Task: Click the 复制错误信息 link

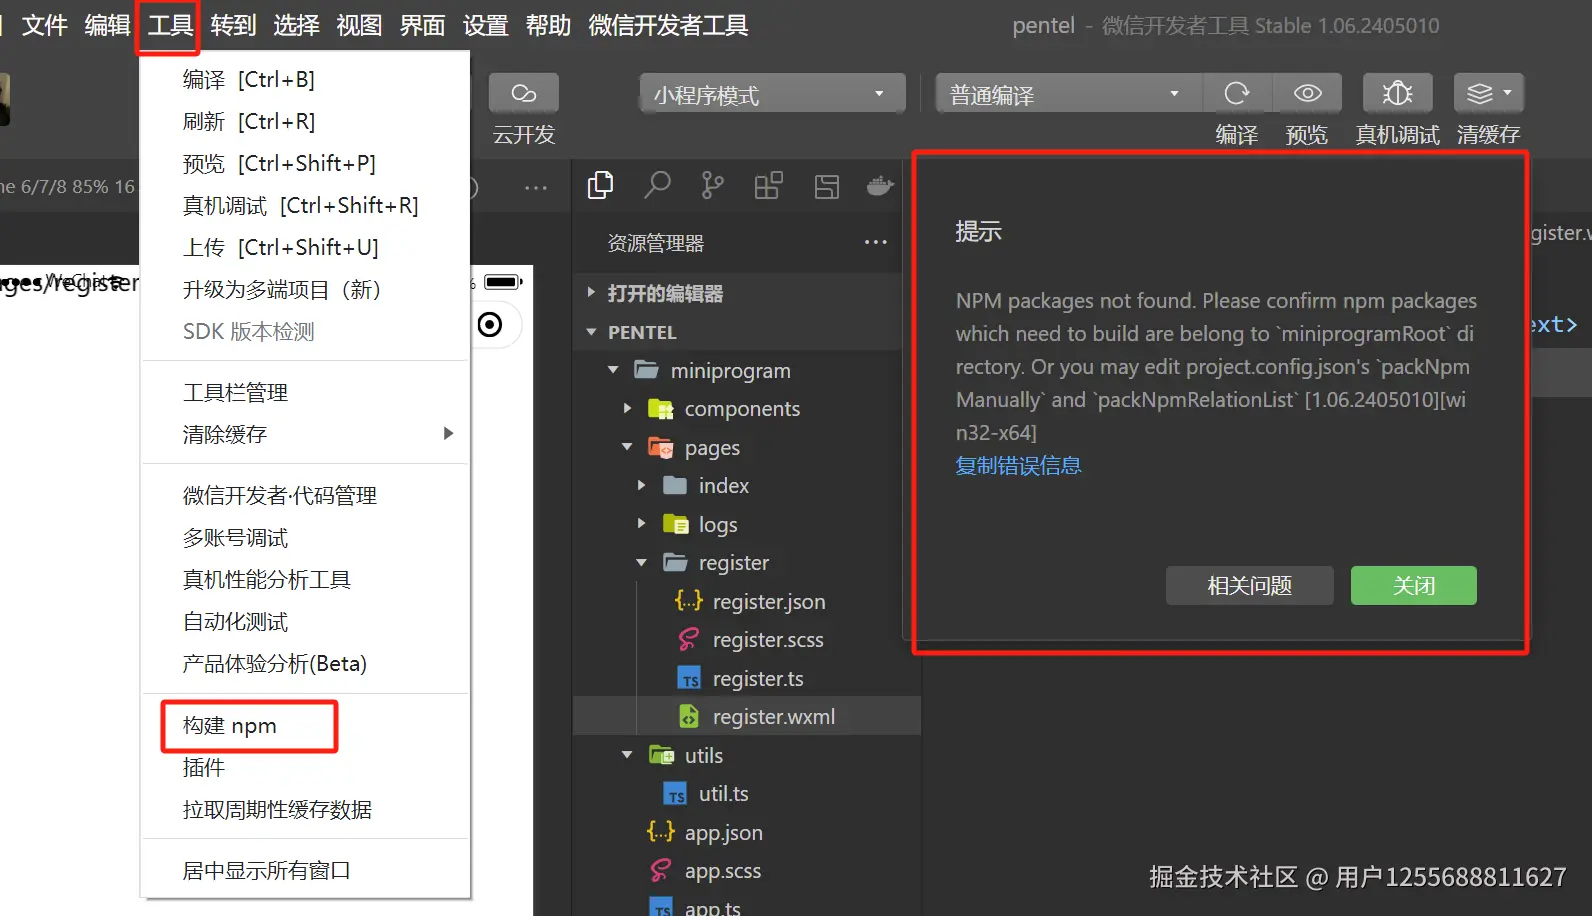Action: (1018, 466)
